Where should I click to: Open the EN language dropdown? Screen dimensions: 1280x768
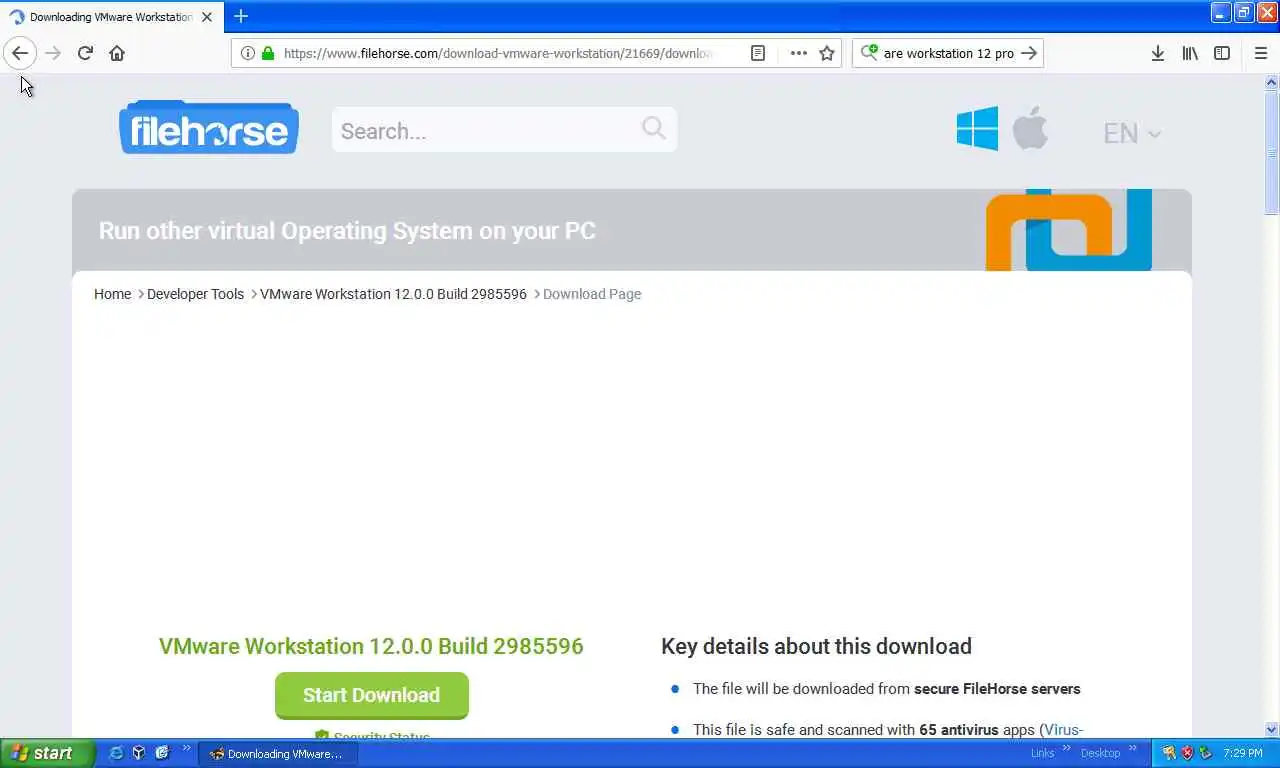1132,133
